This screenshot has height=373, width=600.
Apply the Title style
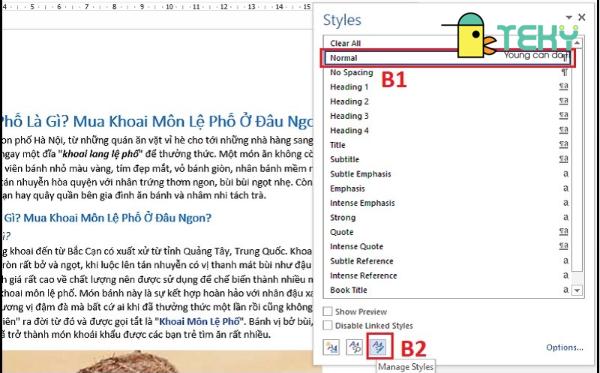(x=447, y=145)
